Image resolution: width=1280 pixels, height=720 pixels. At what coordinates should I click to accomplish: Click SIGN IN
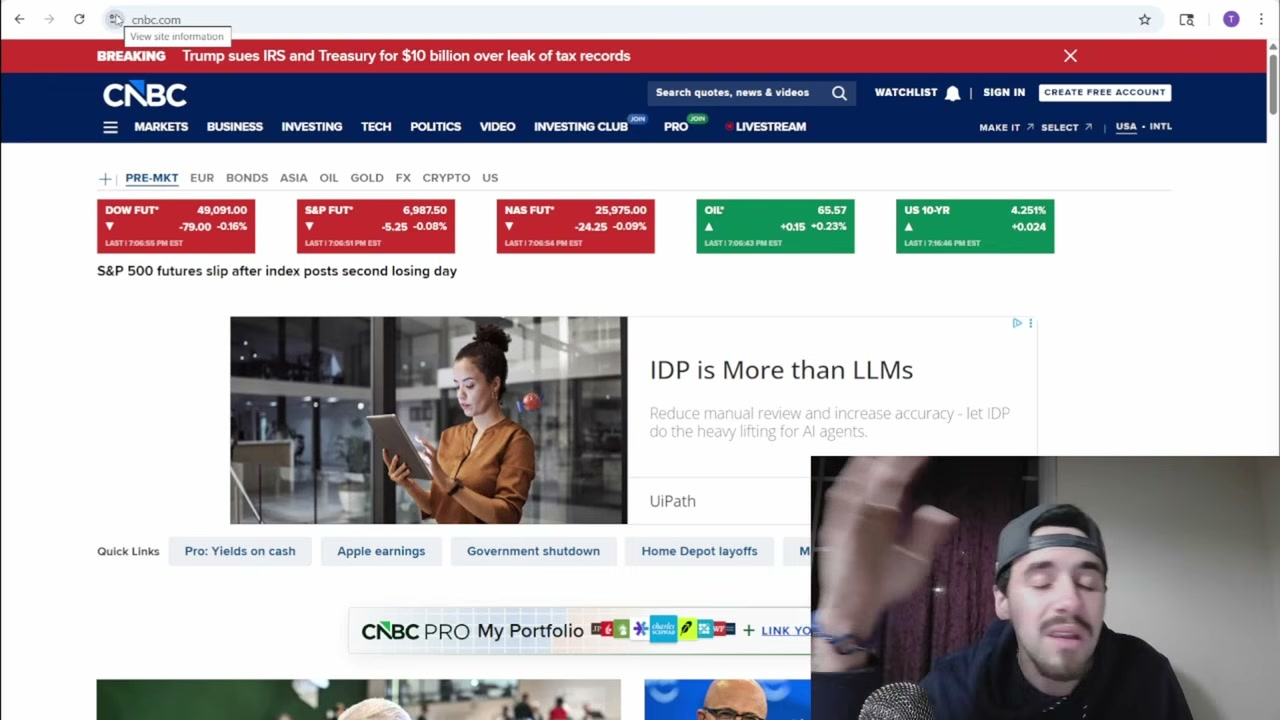tap(1004, 92)
